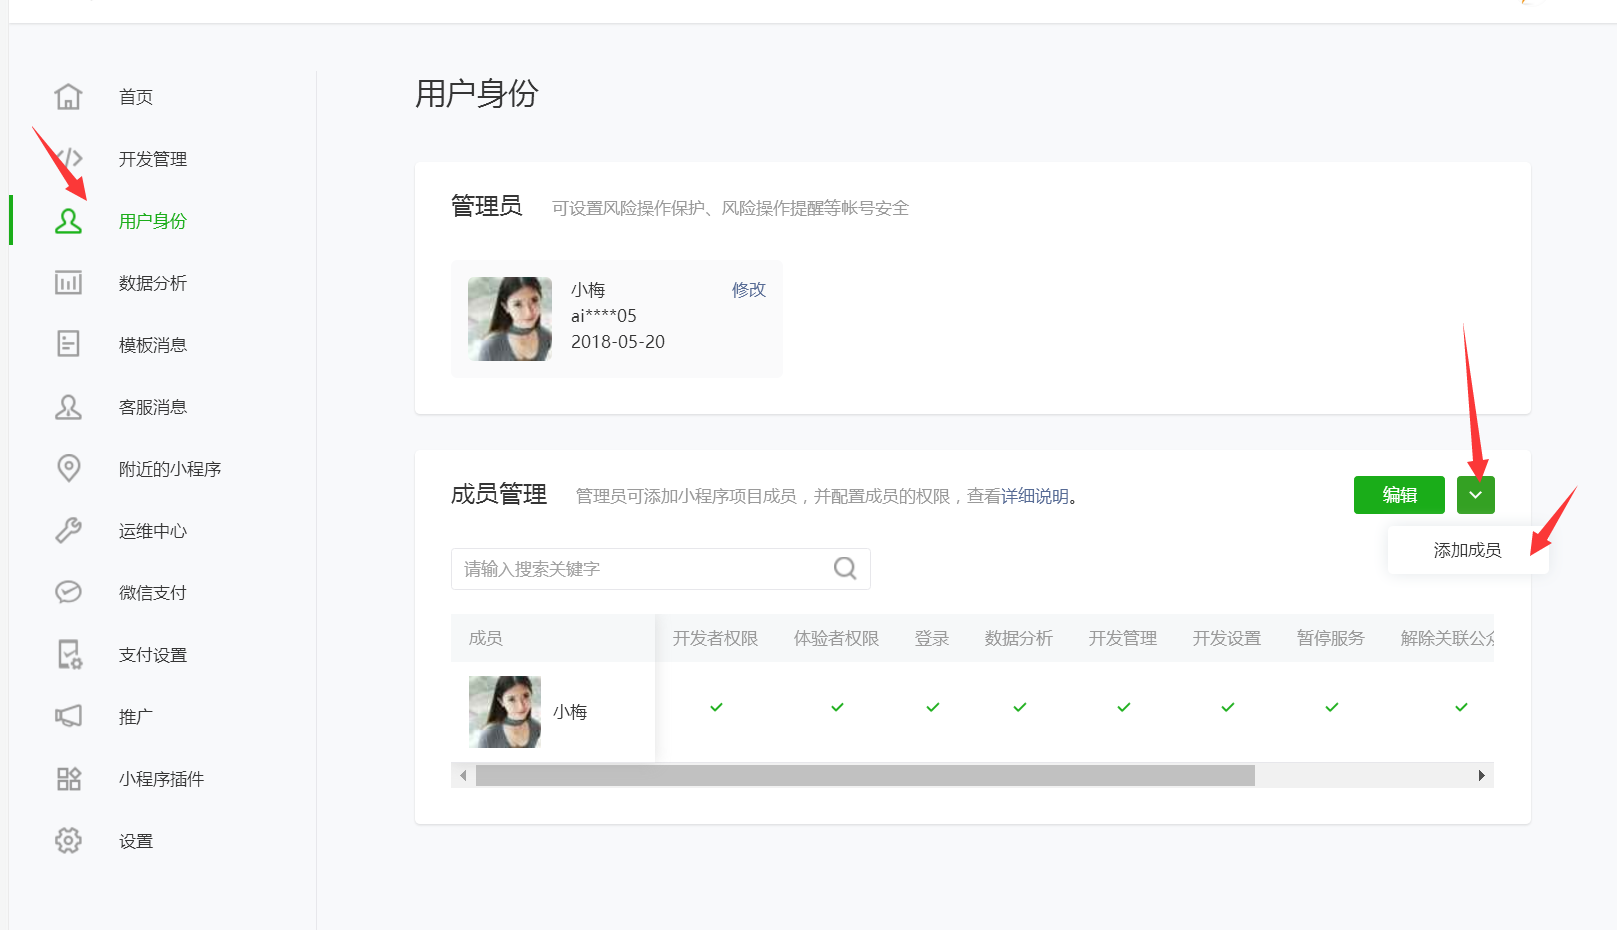Click the horizontal scrollbar thumb under the table
The width and height of the screenshot is (1617, 930).
(865, 776)
